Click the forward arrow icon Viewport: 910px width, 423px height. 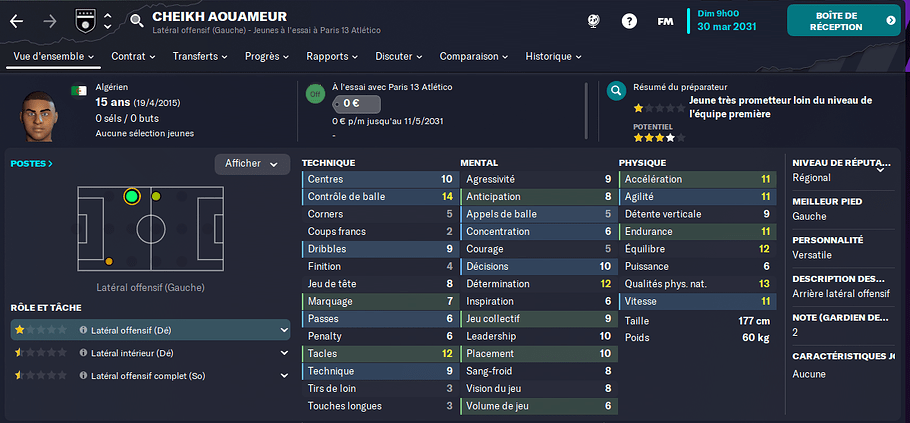(50, 21)
